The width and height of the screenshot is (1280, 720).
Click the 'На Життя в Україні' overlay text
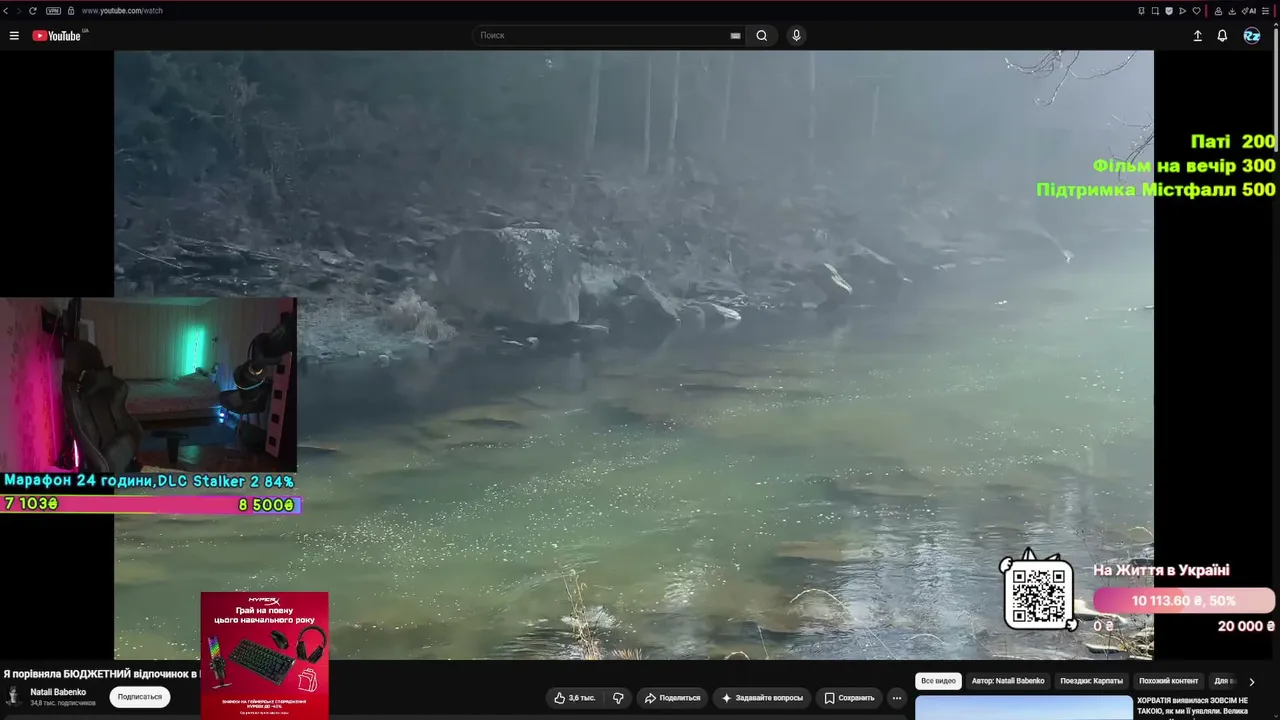point(1161,571)
